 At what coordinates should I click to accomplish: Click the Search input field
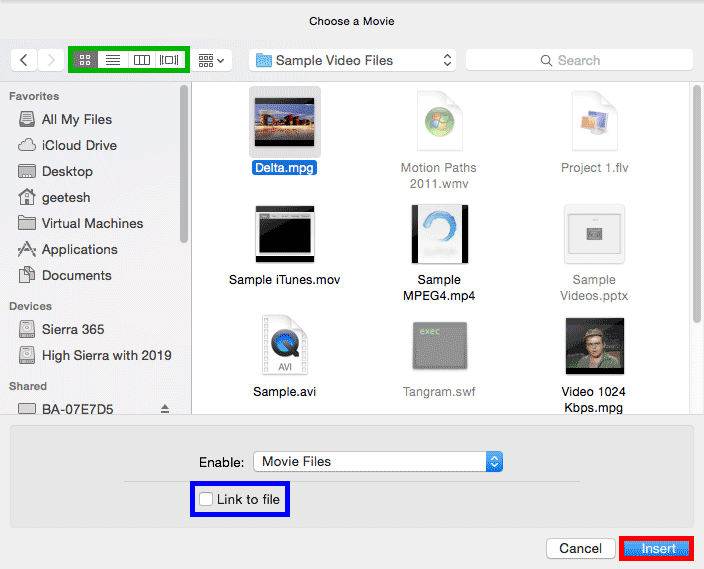[579, 60]
